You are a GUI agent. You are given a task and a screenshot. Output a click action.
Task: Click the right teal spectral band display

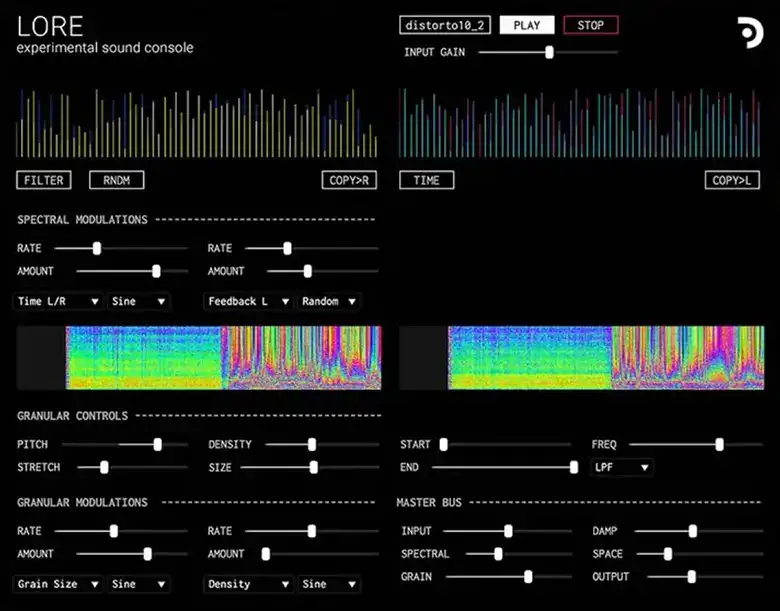coord(580,123)
